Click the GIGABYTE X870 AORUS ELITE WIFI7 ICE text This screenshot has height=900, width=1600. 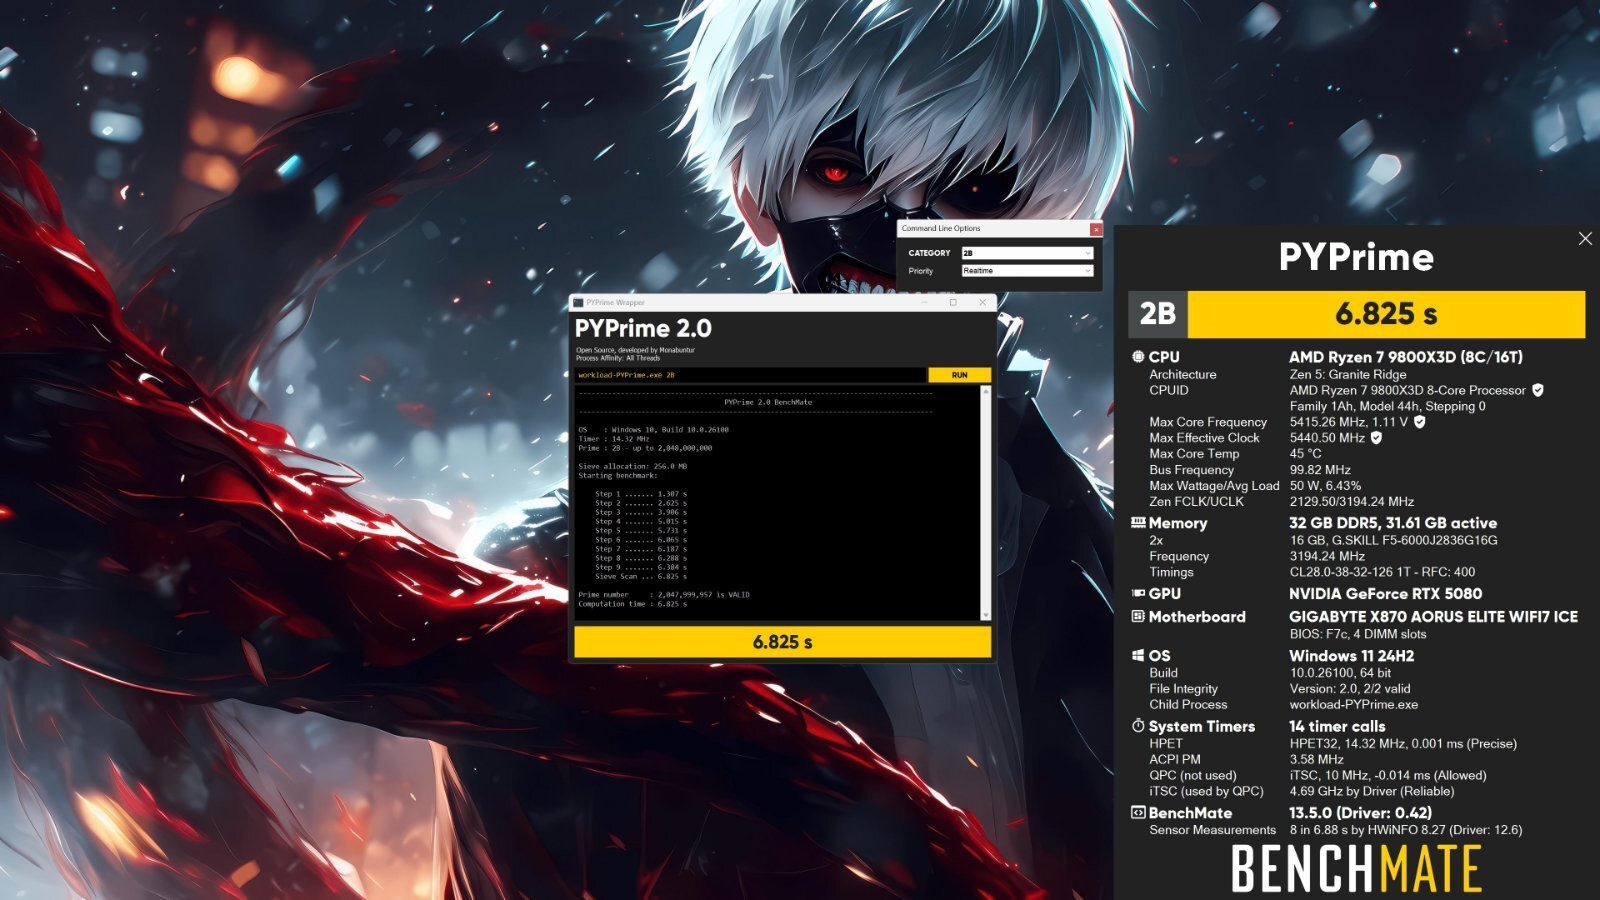(1433, 617)
